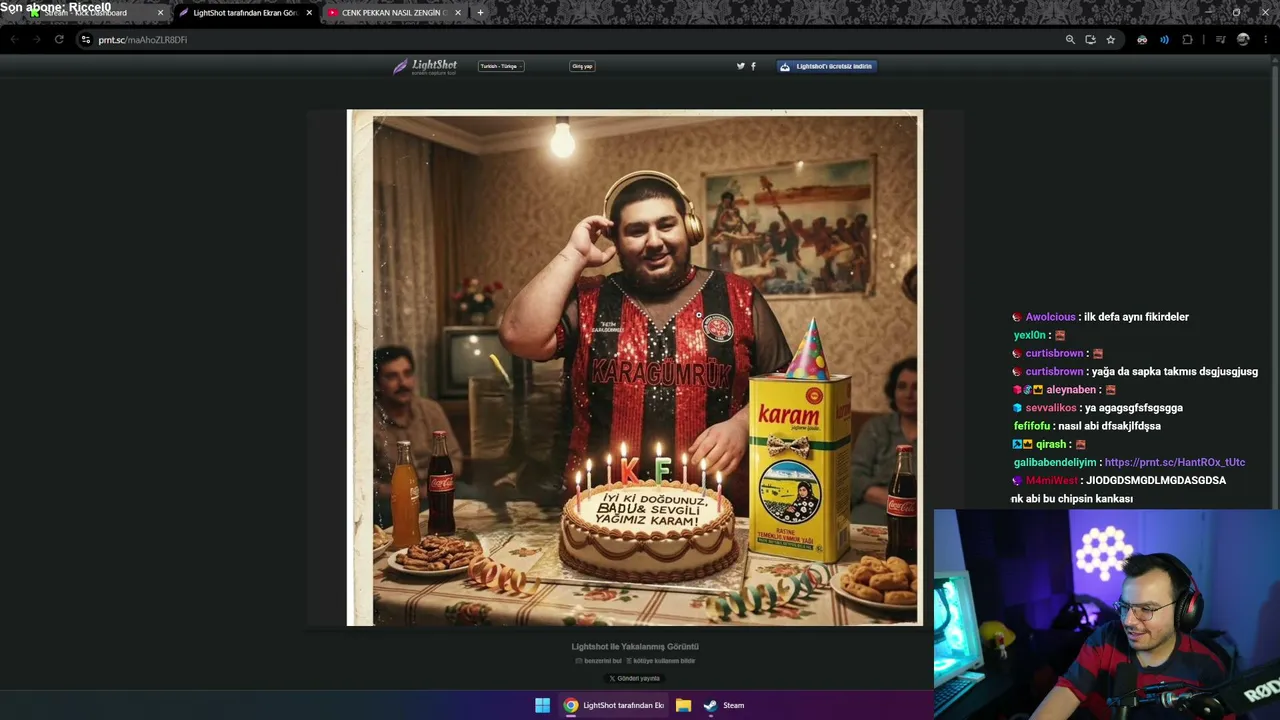Open the prnt.sc link in chat
Viewport: 1280px width, 720px height.
1175,462
